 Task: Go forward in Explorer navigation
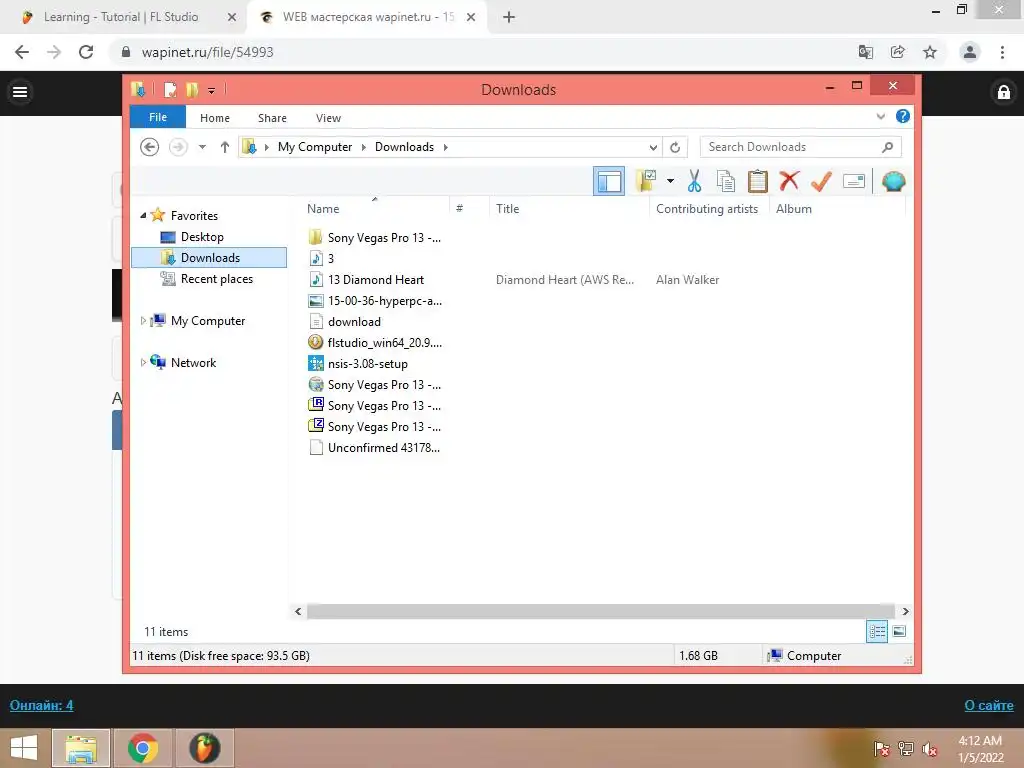click(178, 147)
